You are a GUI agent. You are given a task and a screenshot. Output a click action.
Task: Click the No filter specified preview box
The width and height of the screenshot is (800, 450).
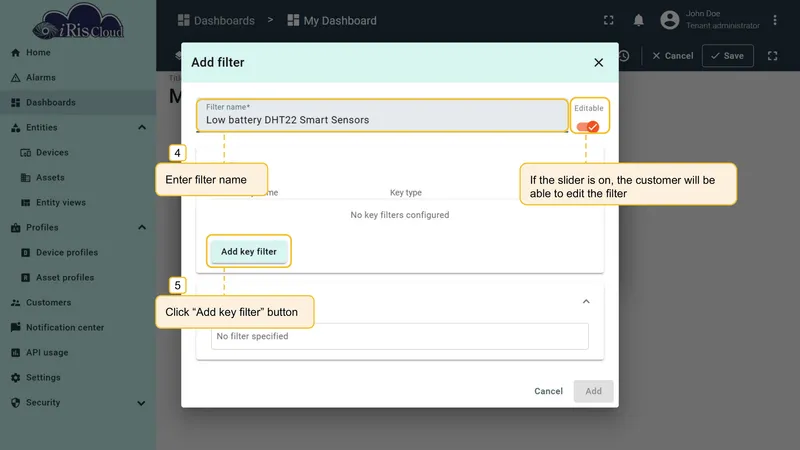point(400,336)
